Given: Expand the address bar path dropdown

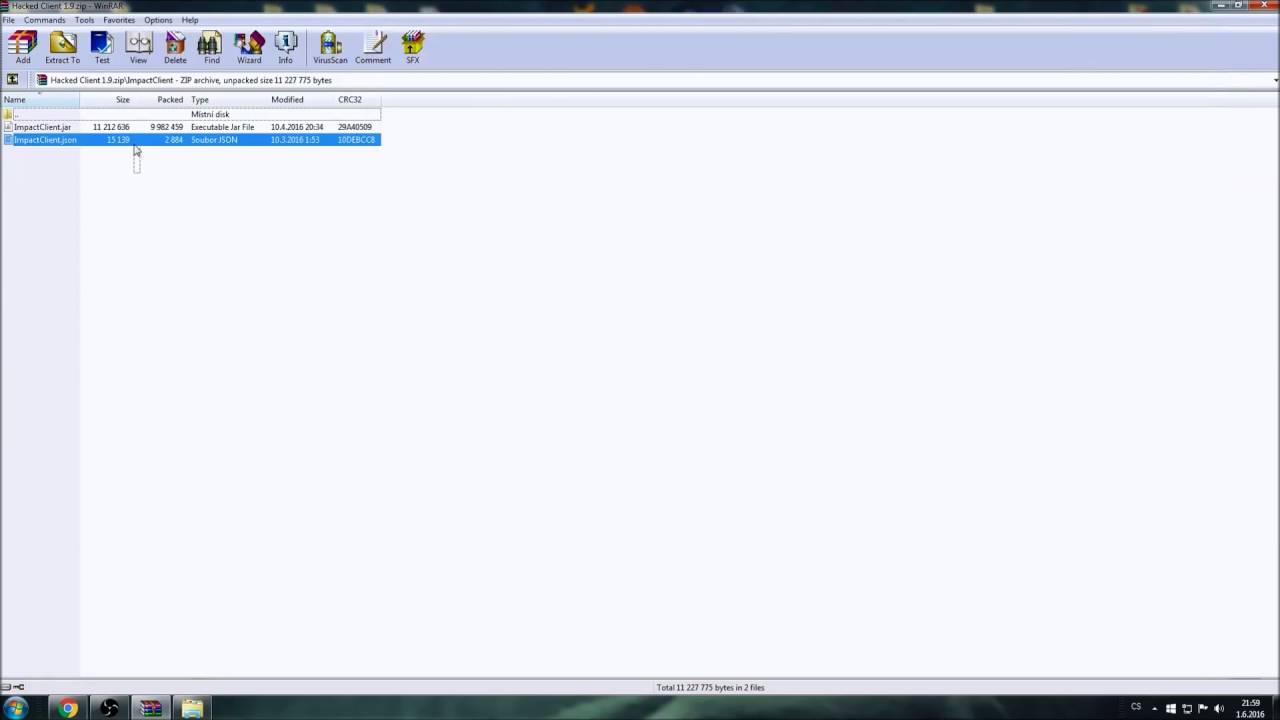Looking at the screenshot, I should [x=1275, y=80].
